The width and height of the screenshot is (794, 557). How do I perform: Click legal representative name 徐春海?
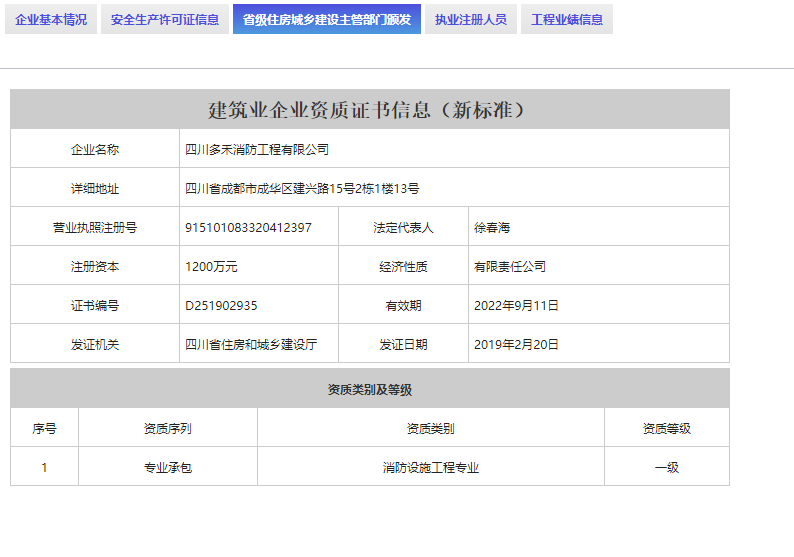492,228
